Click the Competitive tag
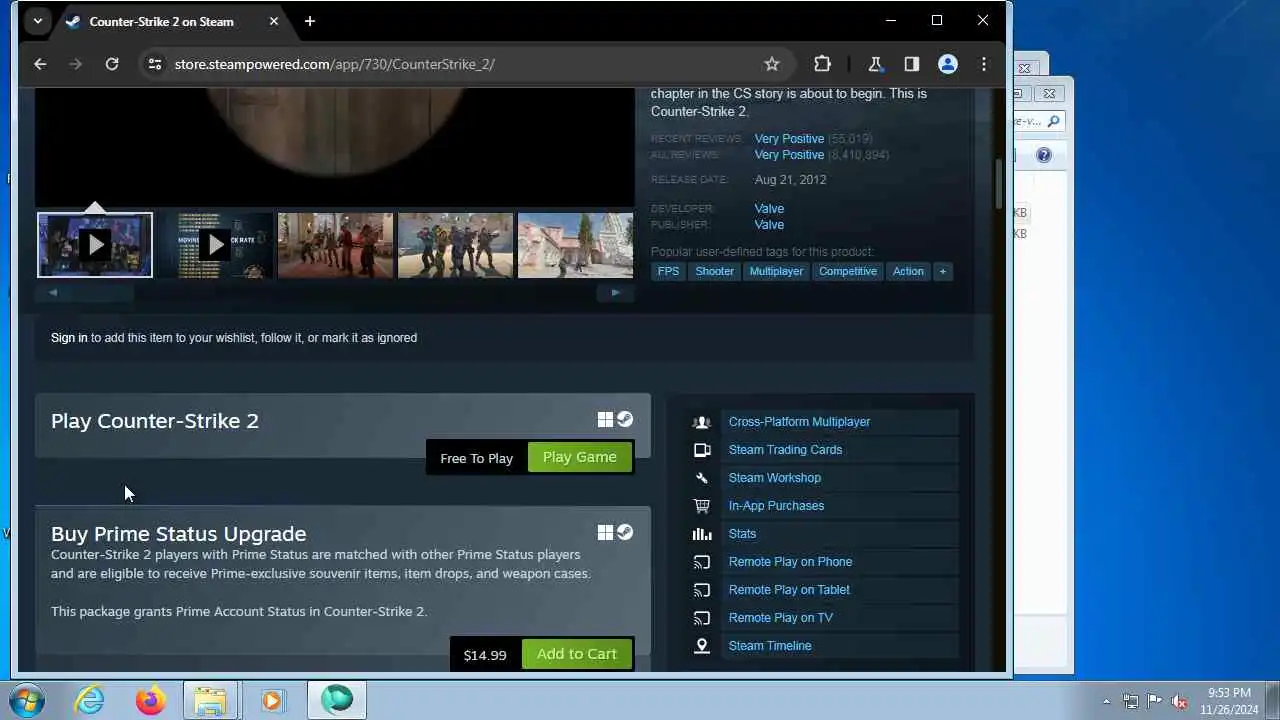This screenshot has width=1280, height=720. click(847, 271)
